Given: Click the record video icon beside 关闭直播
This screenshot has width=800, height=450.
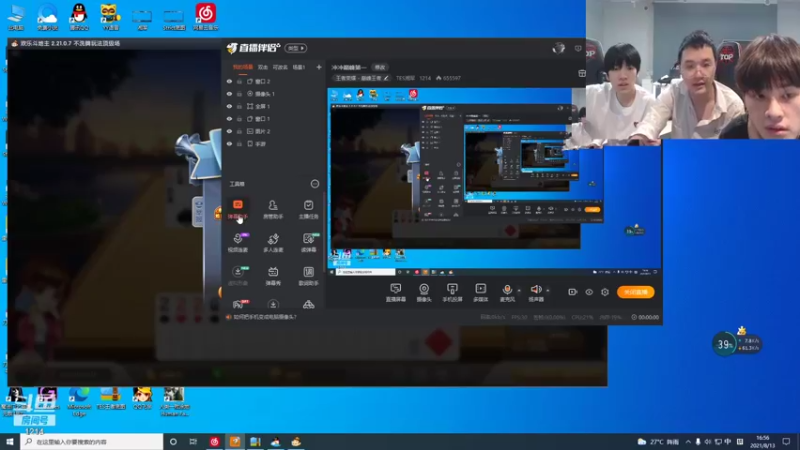Looking at the screenshot, I should pyautogui.click(x=572, y=292).
